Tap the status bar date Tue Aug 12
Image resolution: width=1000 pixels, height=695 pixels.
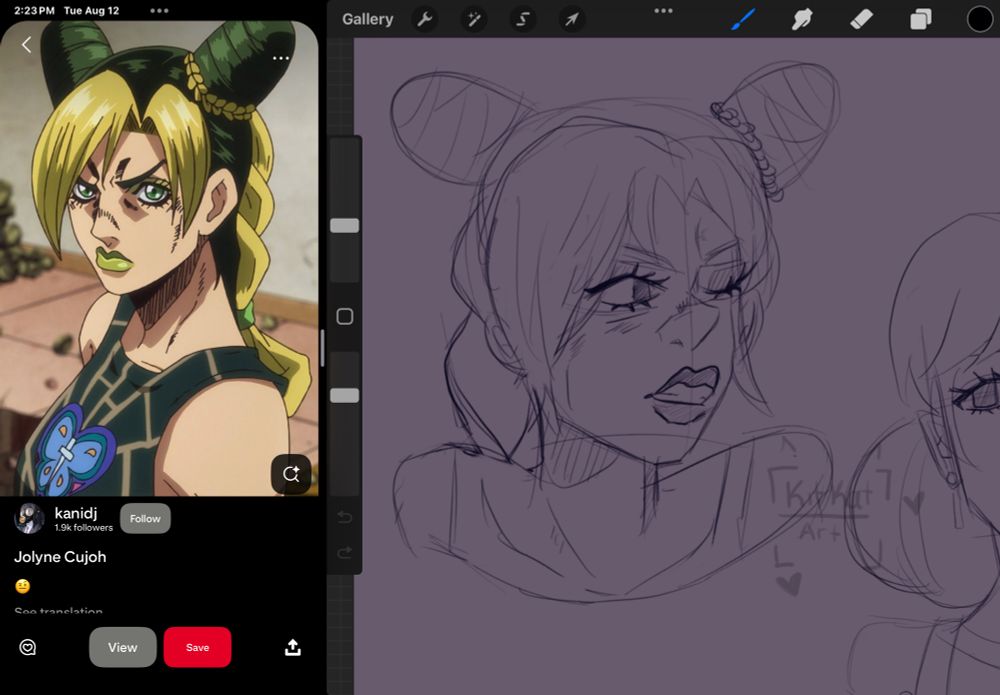[x=91, y=10]
